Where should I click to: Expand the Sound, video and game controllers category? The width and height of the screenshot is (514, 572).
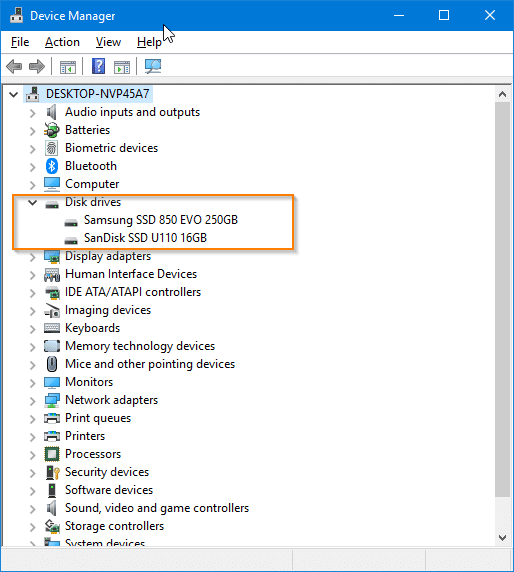(x=32, y=509)
